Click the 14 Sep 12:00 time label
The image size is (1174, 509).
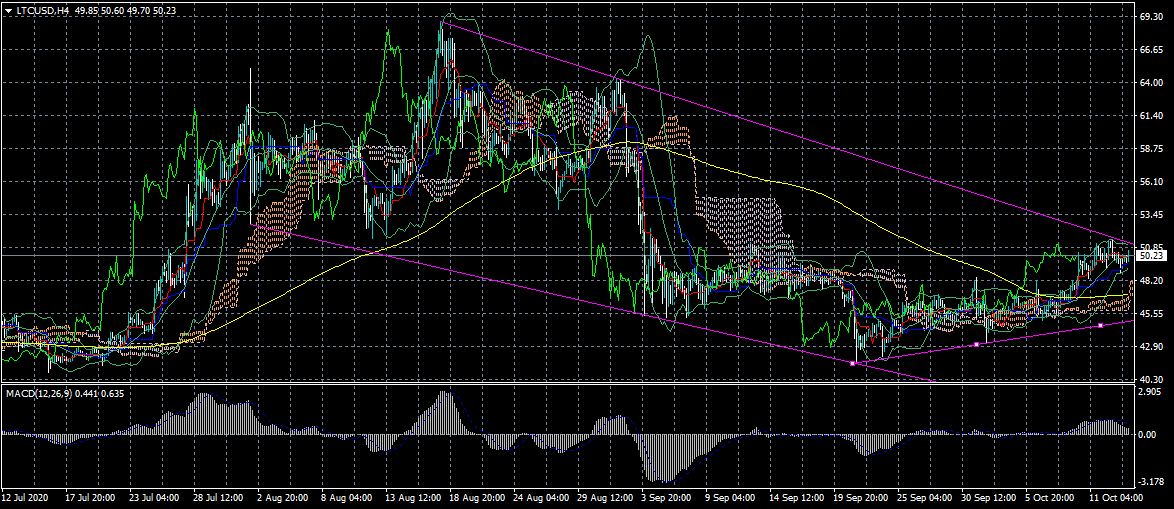pyautogui.click(x=795, y=497)
